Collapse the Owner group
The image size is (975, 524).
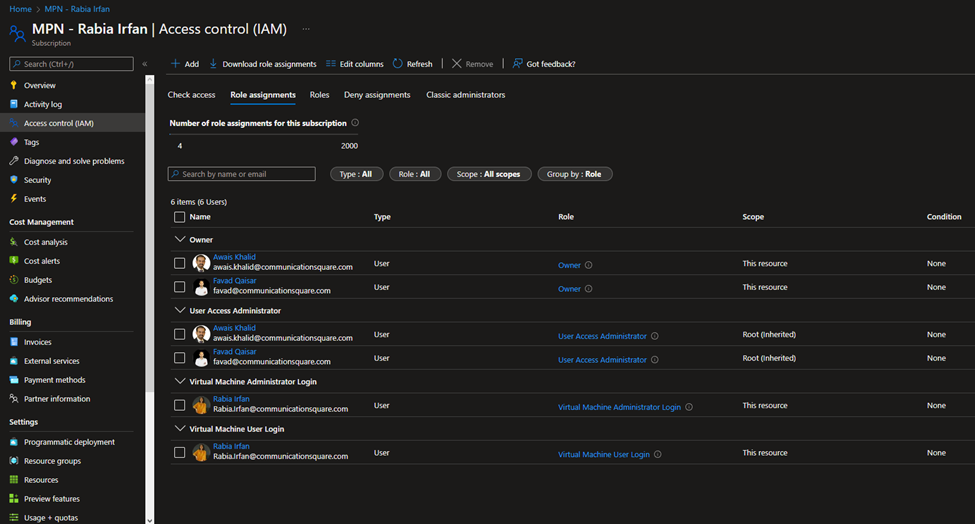(x=180, y=239)
